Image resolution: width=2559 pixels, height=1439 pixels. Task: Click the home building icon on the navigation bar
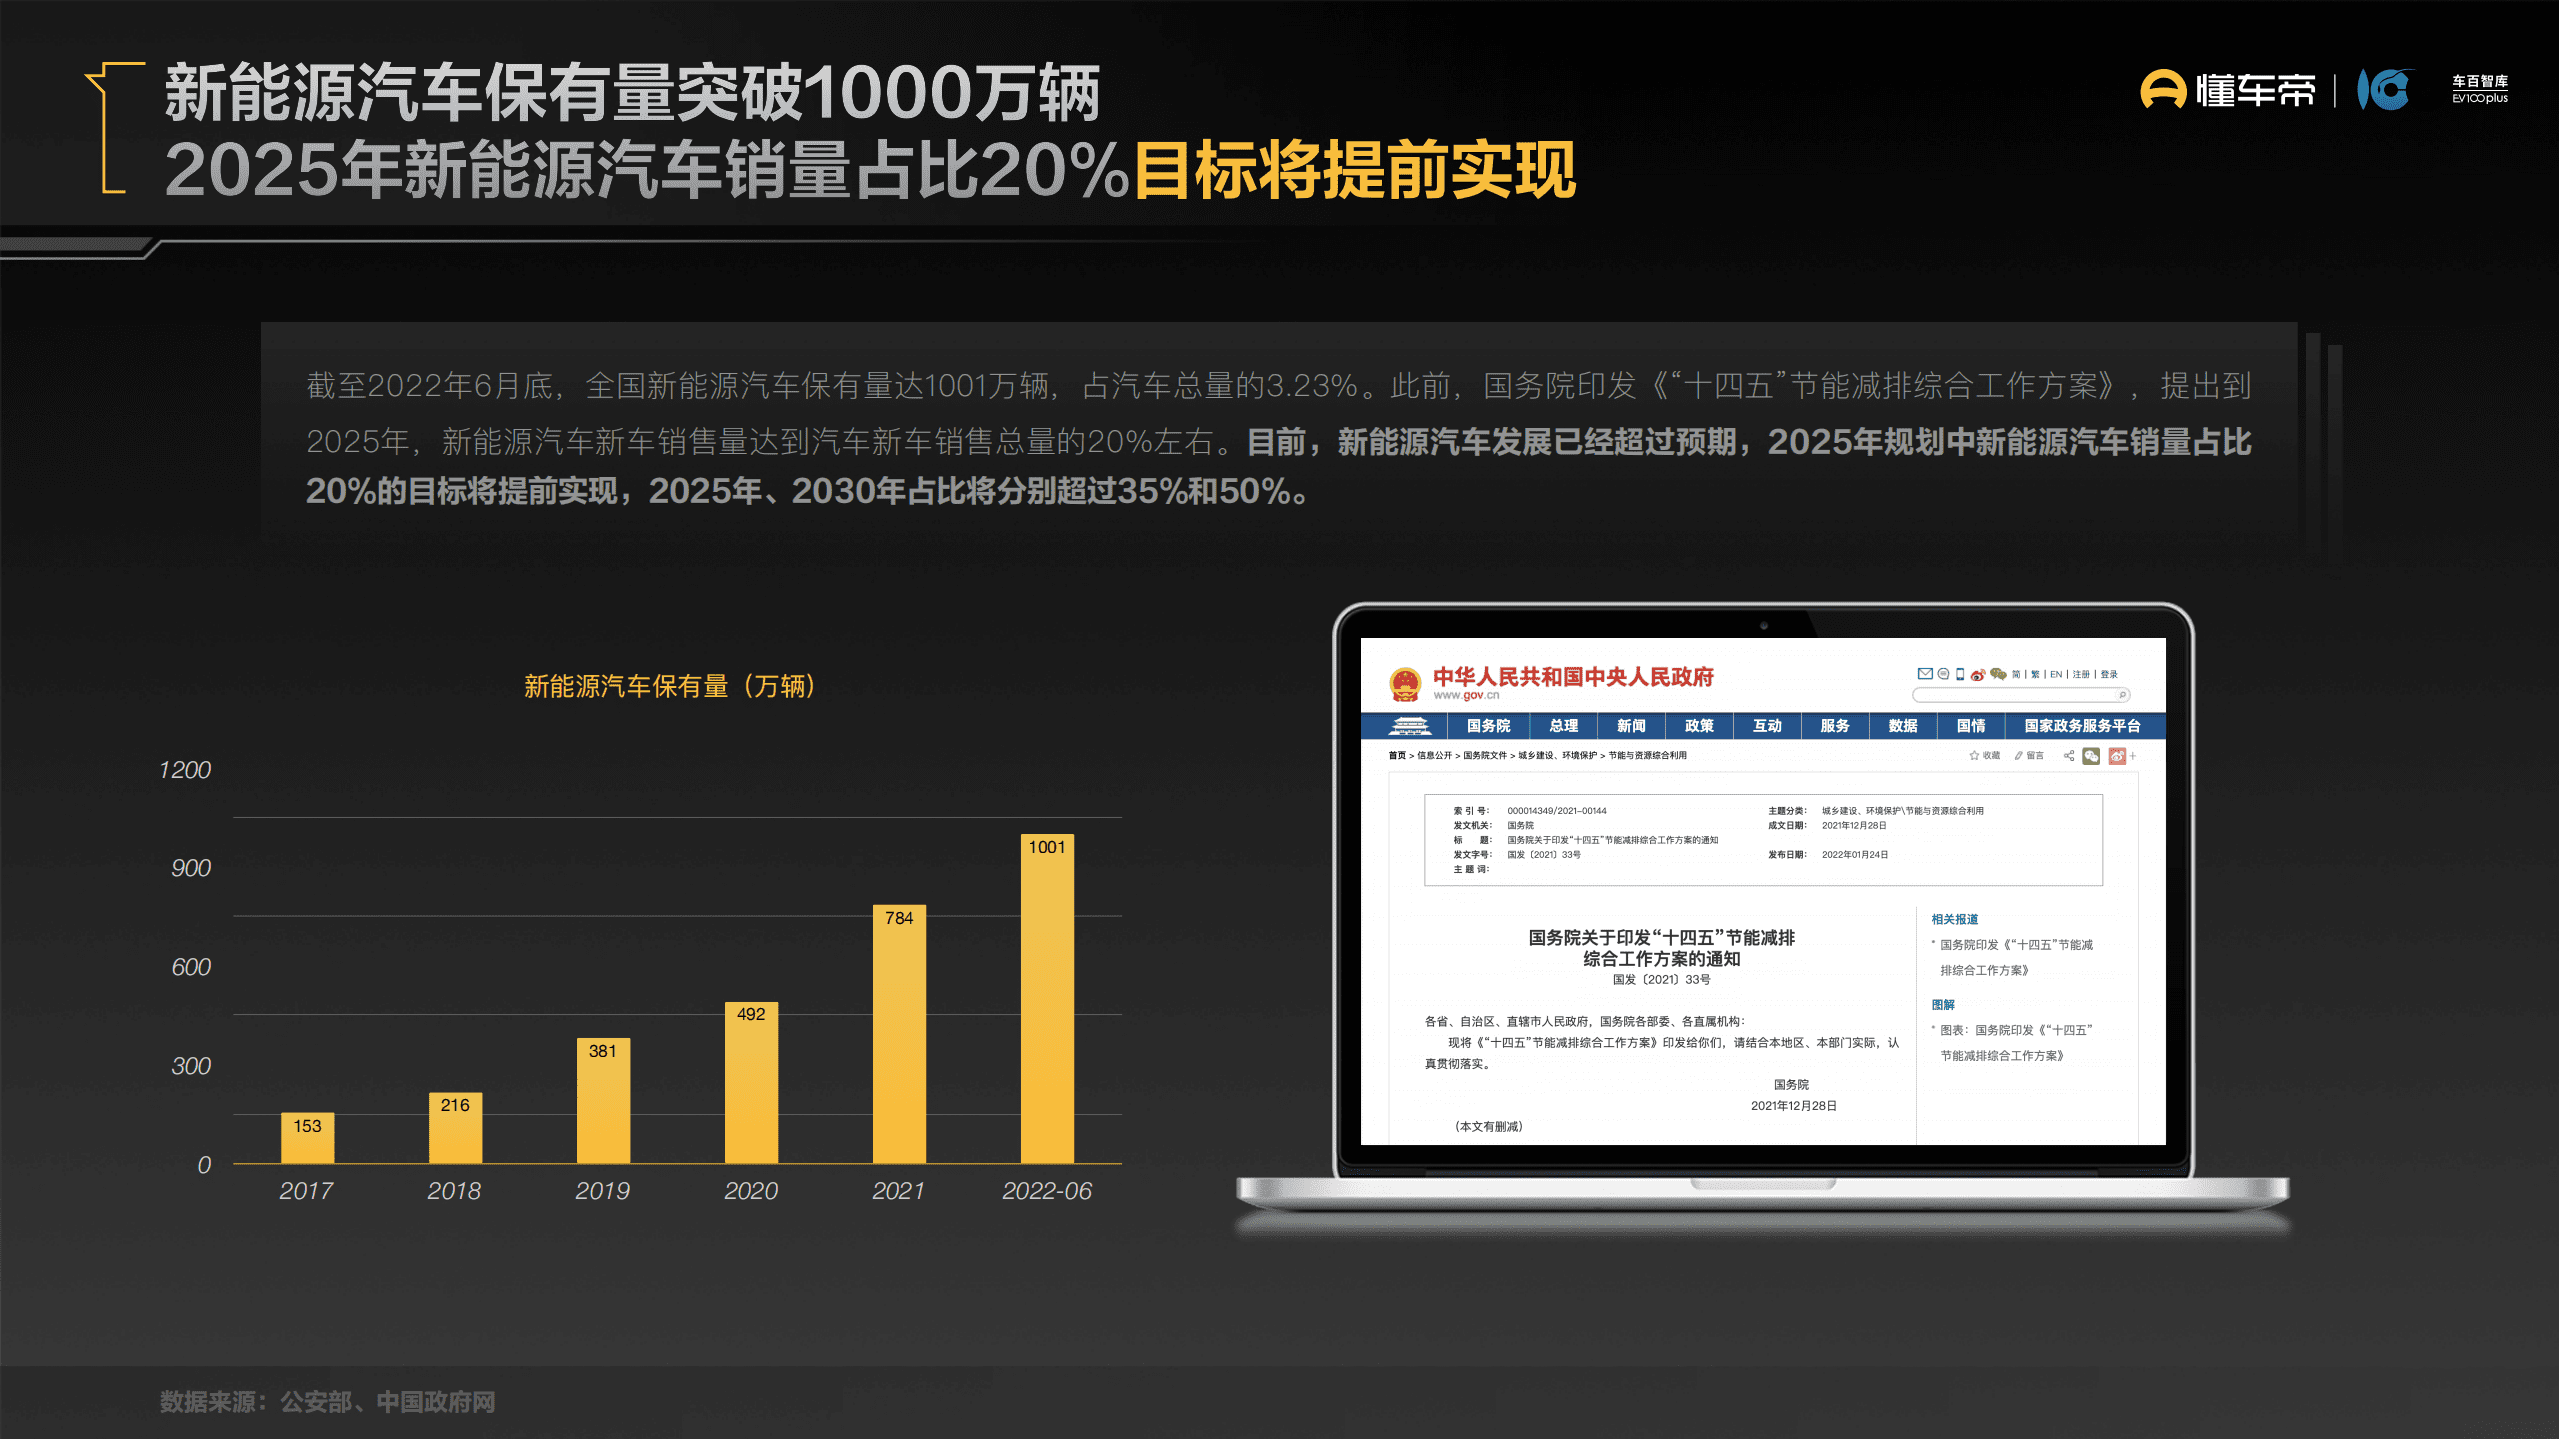click(x=1412, y=726)
